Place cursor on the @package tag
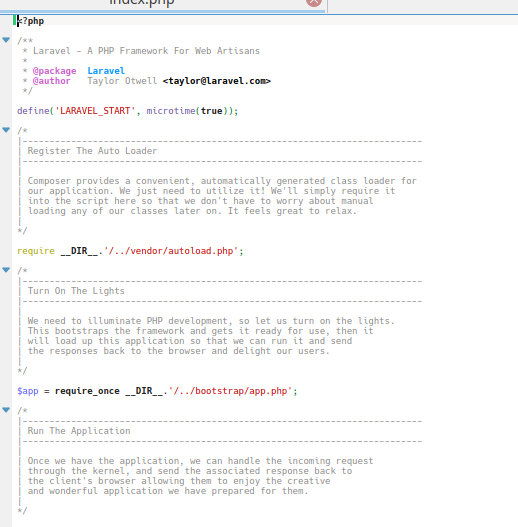 coord(54,71)
